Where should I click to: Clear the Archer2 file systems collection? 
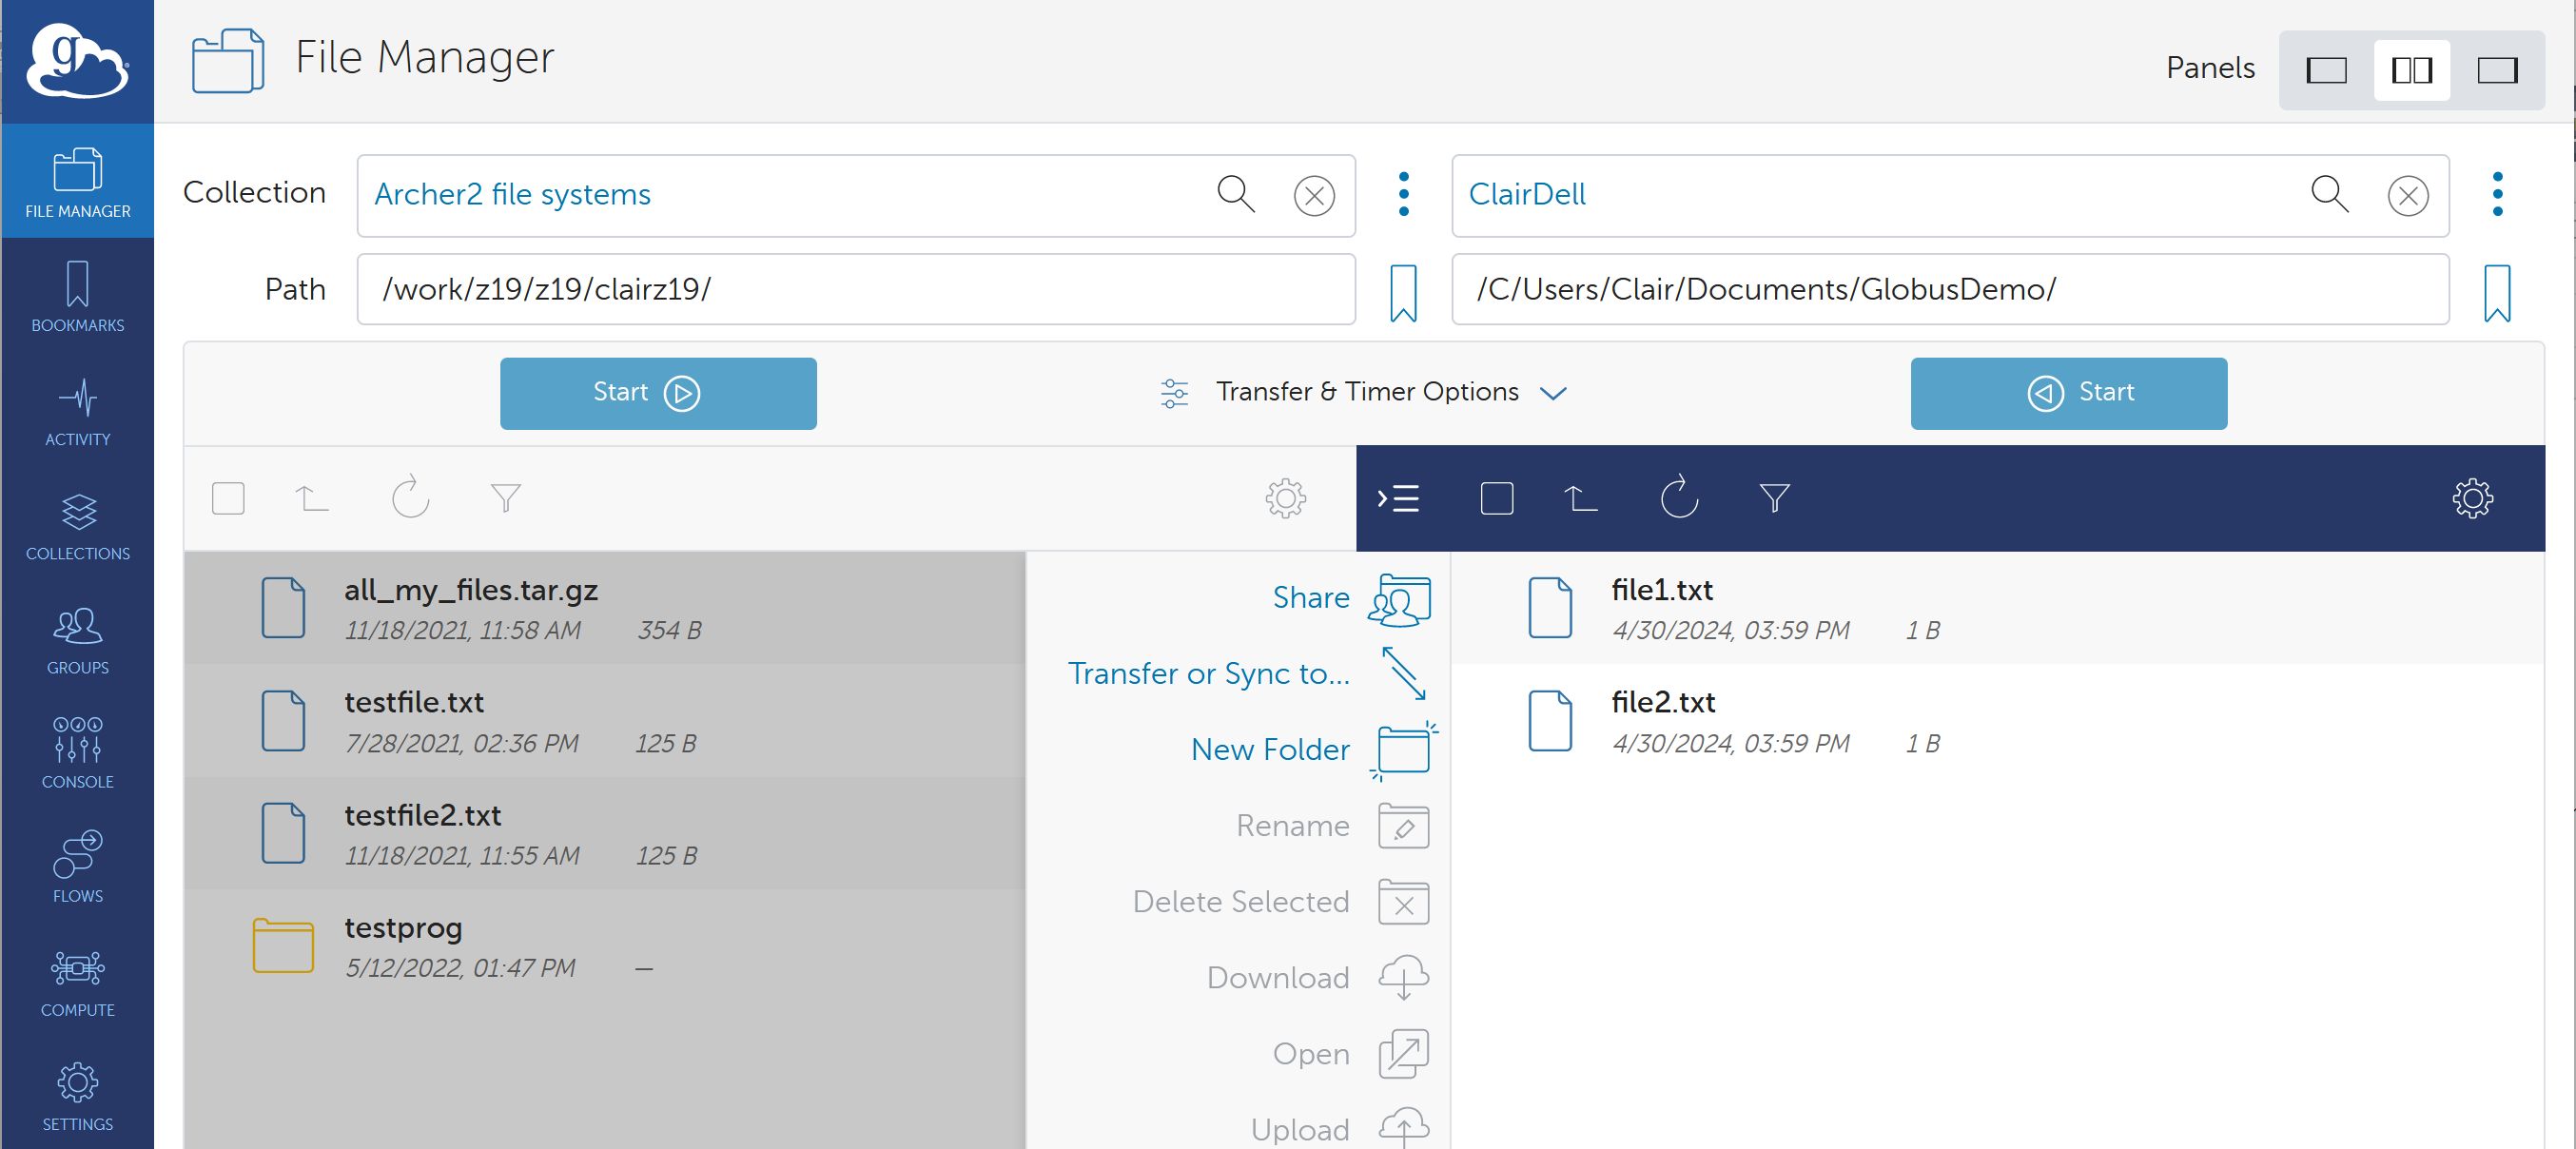click(1314, 195)
